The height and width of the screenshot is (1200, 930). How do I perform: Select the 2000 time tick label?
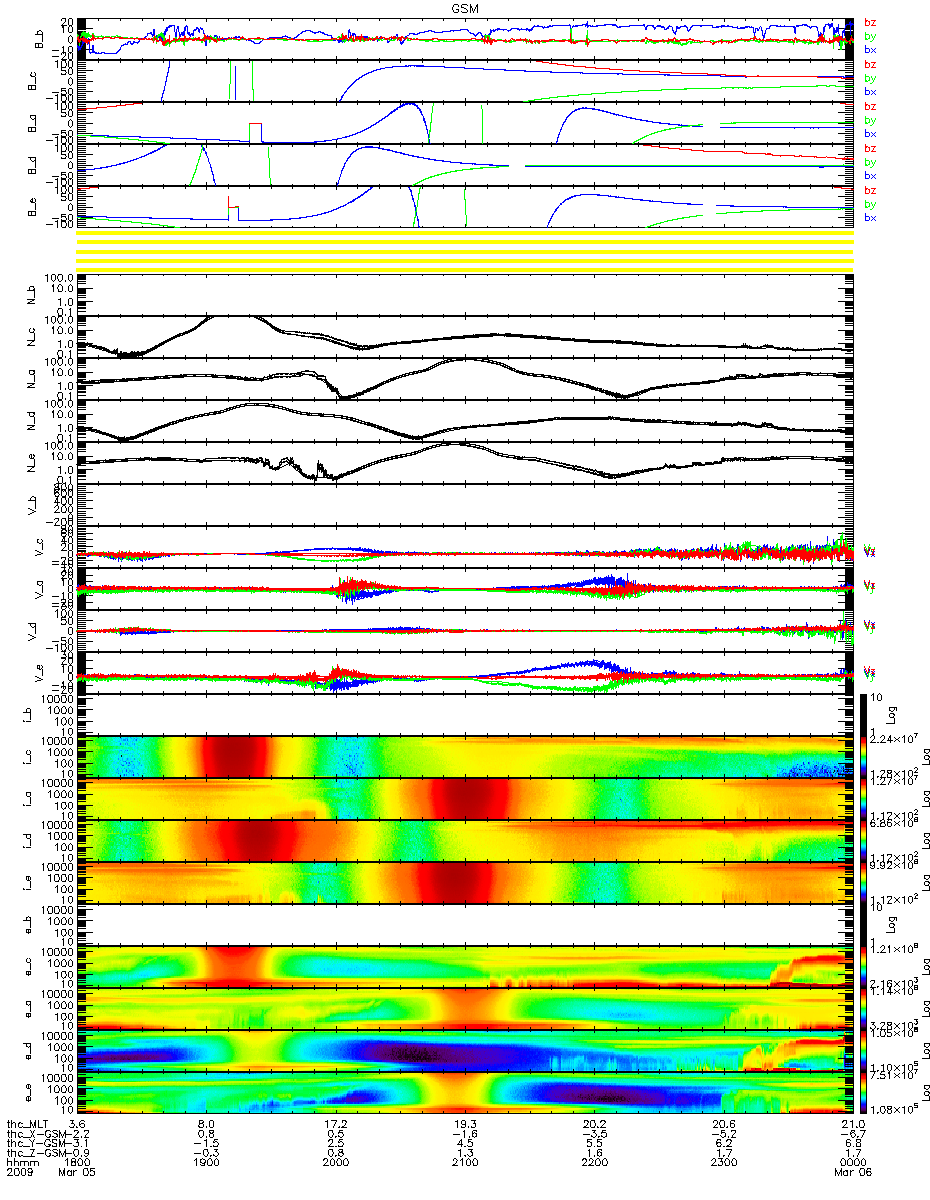click(336, 1162)
